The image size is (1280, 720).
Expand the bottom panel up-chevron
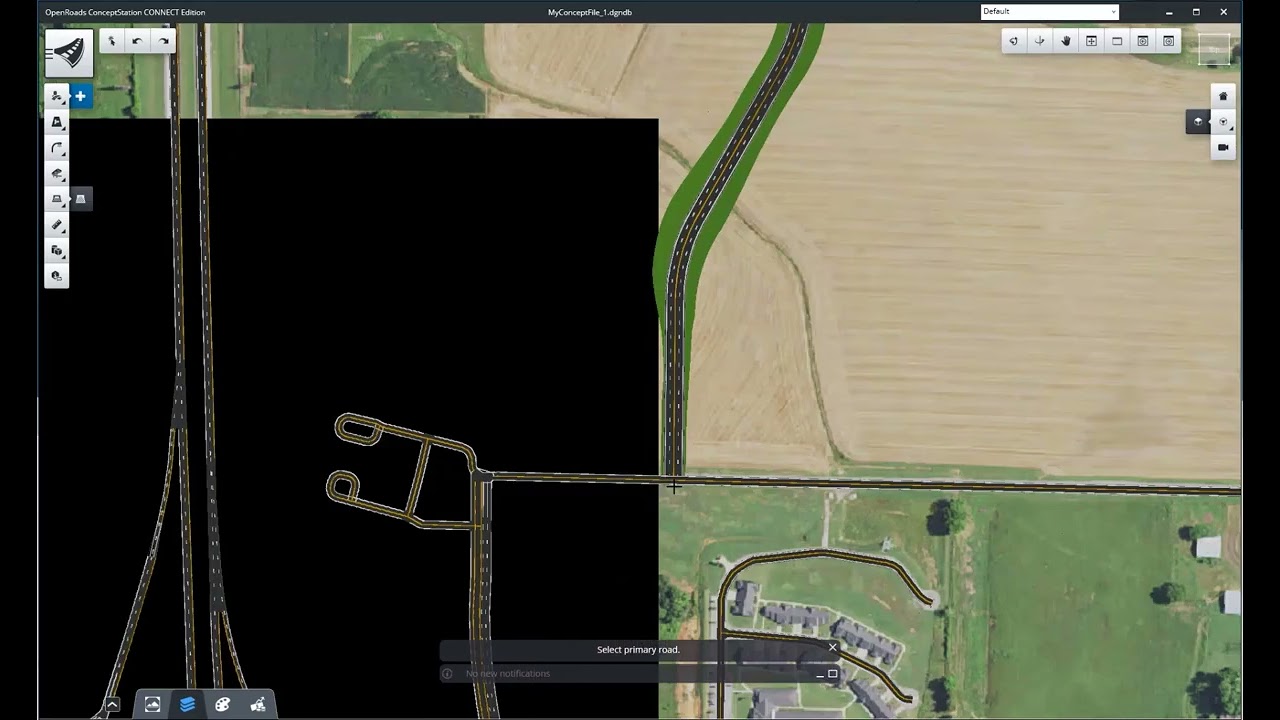click(112, 704)
